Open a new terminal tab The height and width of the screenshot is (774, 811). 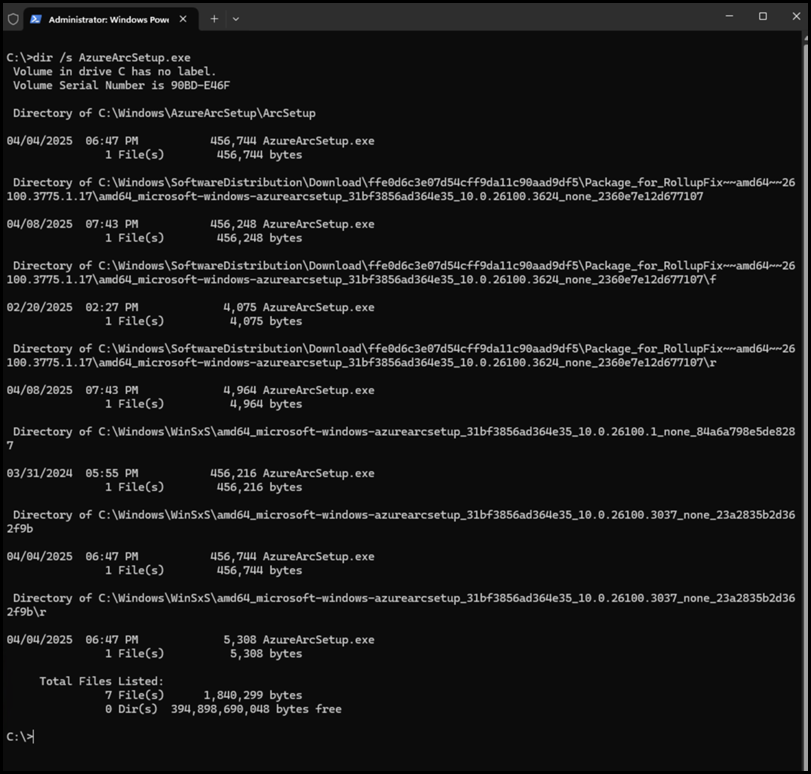tap(214, 18)
